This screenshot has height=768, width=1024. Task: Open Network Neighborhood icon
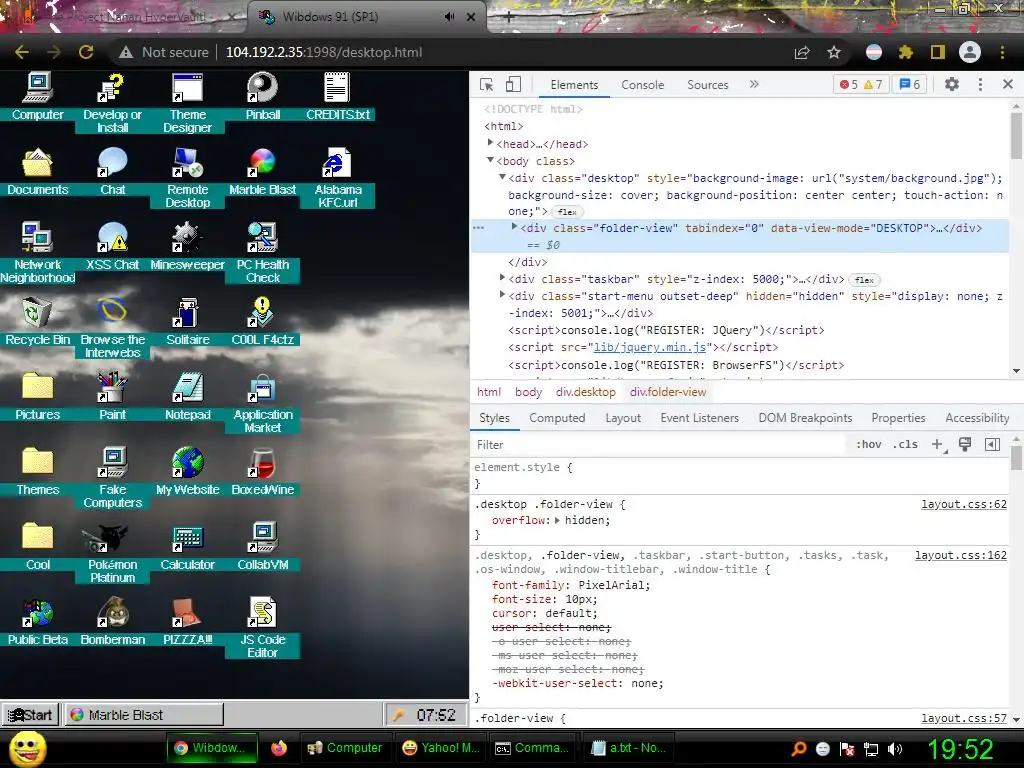click(37, 253)
